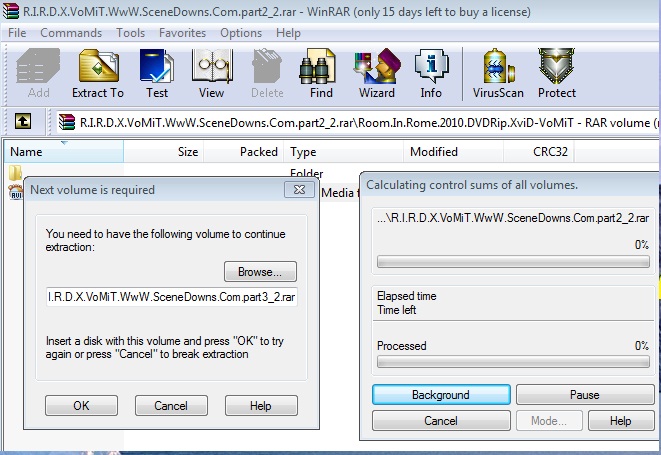Click the Delete toolbar icon
The height and width of the screenshot is (455, 661).
(x=267, y=73)
